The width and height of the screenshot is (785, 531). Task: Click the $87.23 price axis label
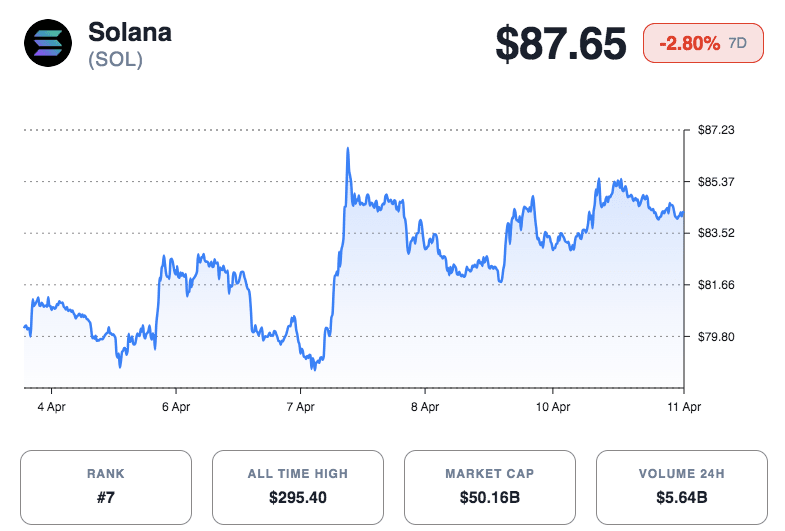point(716,130)
